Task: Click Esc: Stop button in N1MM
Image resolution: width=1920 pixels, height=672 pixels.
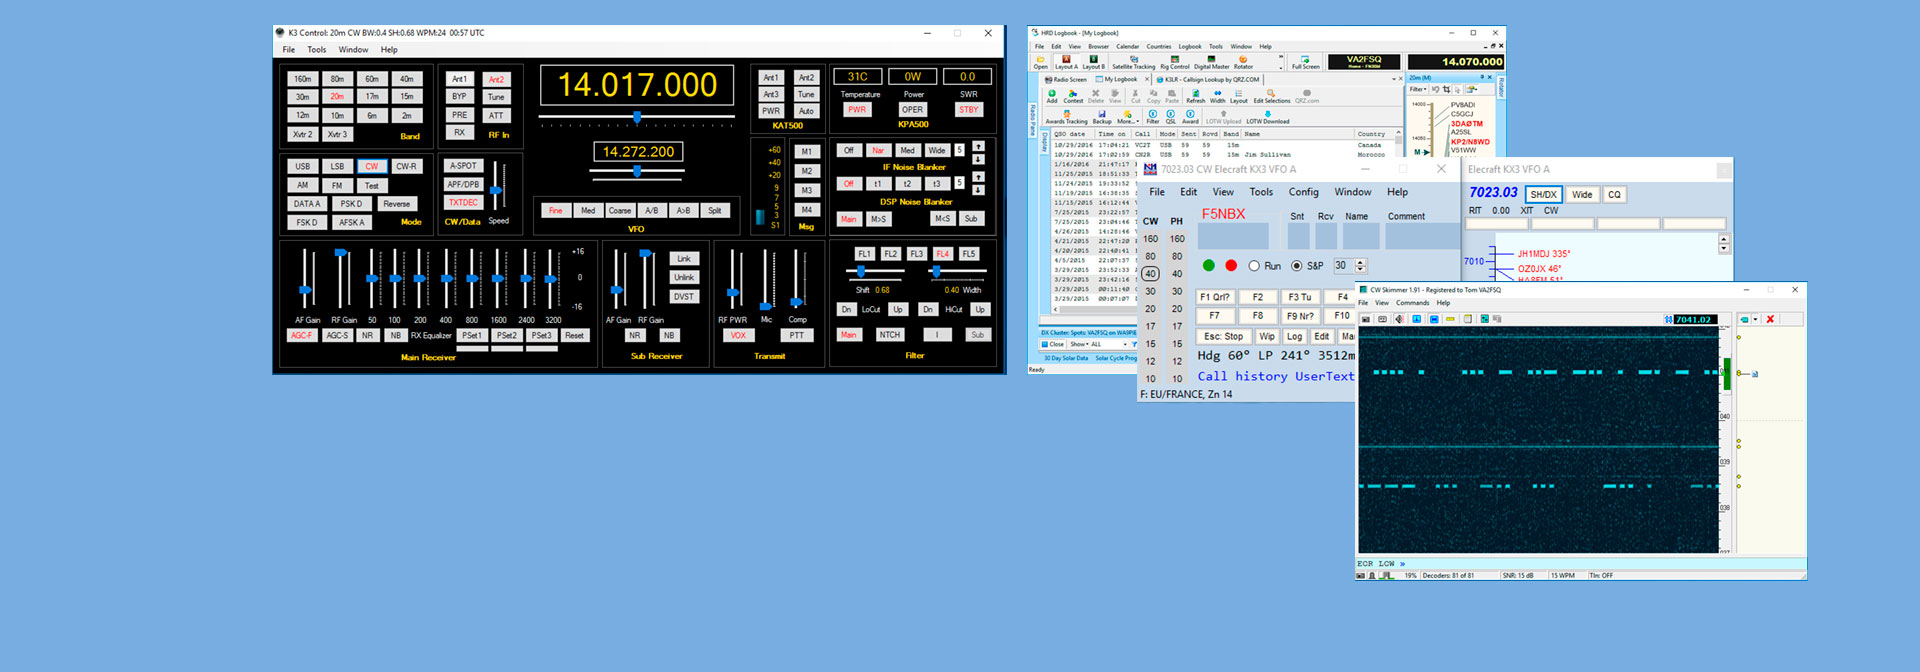Action: tap(1223, 336)
